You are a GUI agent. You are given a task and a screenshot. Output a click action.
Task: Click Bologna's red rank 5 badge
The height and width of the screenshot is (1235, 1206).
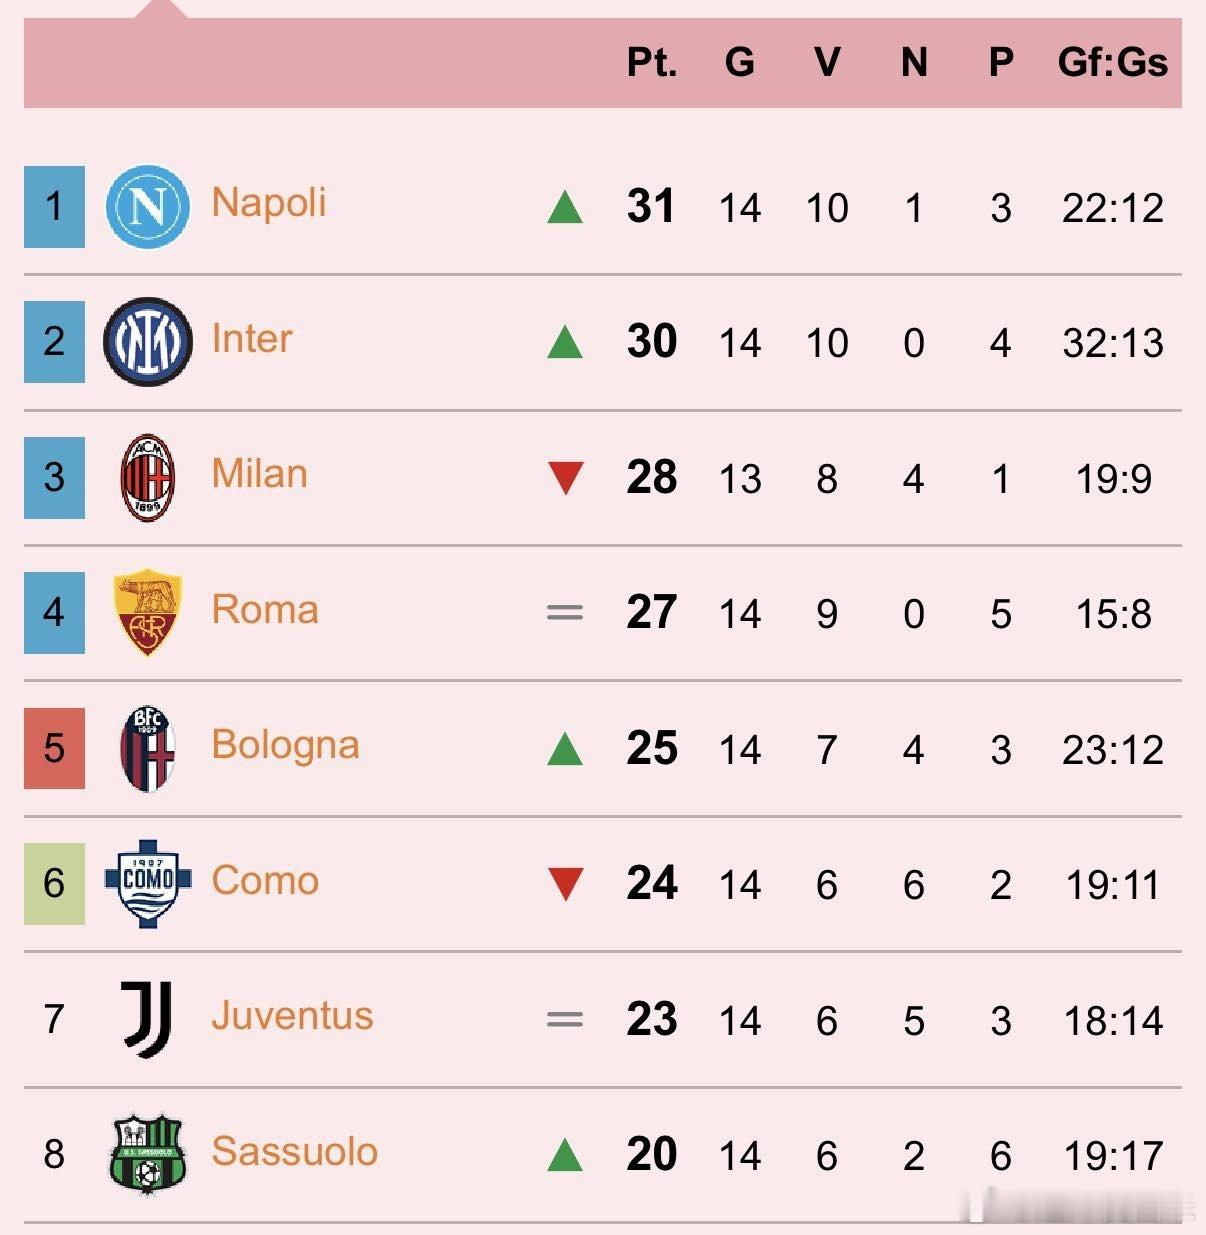(x=54, y=748)
